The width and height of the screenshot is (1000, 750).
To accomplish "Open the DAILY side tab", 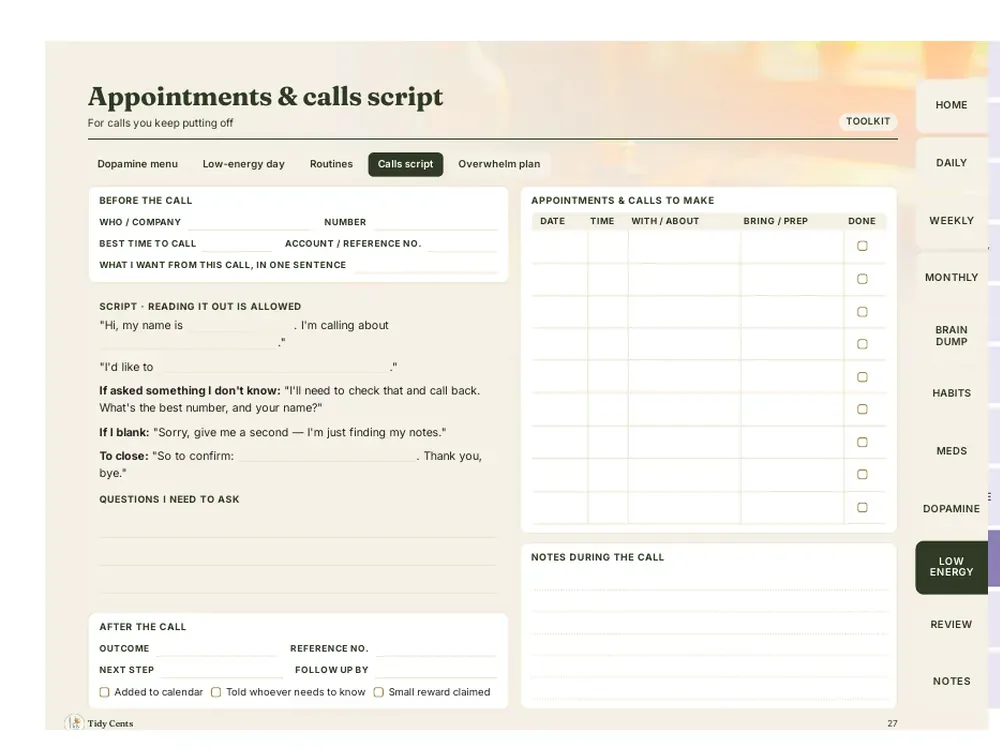I will coord(952,163).
